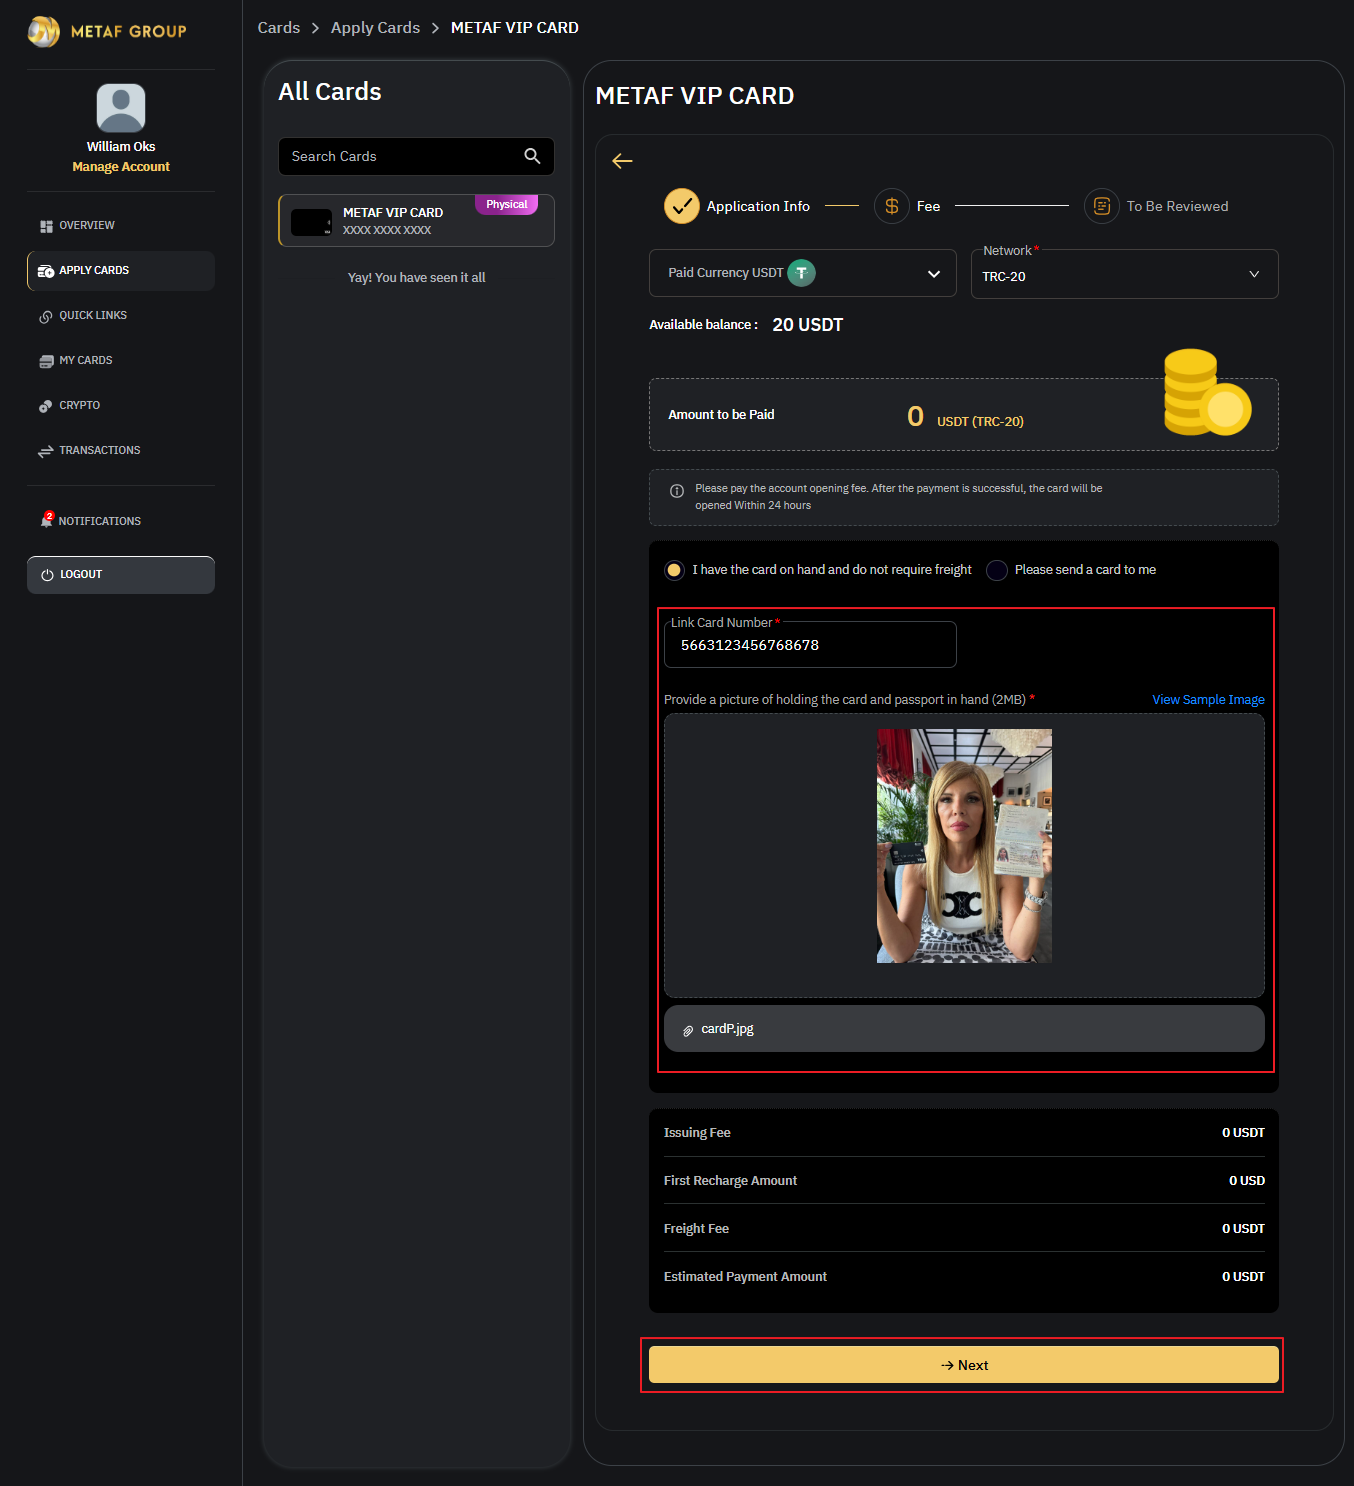Click the back arrow icon

pos(622,161)
